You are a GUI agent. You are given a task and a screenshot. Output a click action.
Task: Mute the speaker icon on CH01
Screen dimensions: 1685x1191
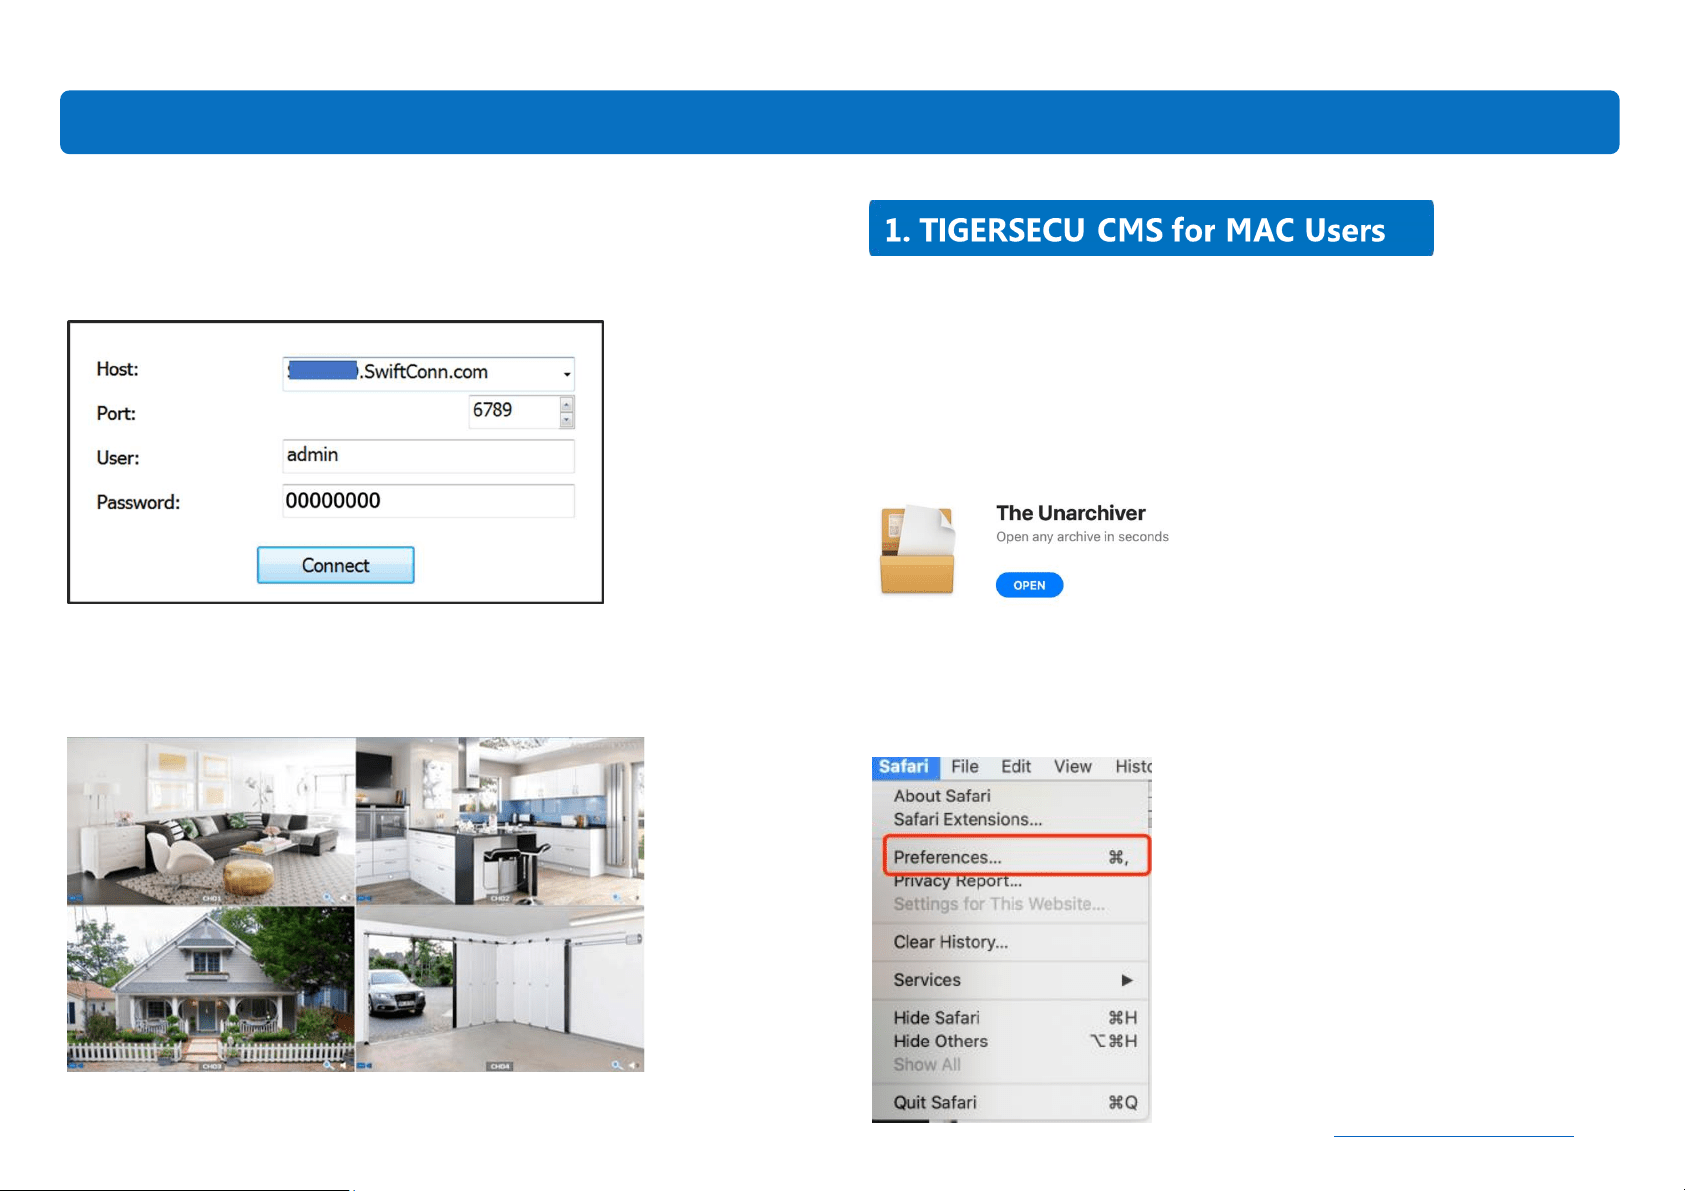pos(343,898)
